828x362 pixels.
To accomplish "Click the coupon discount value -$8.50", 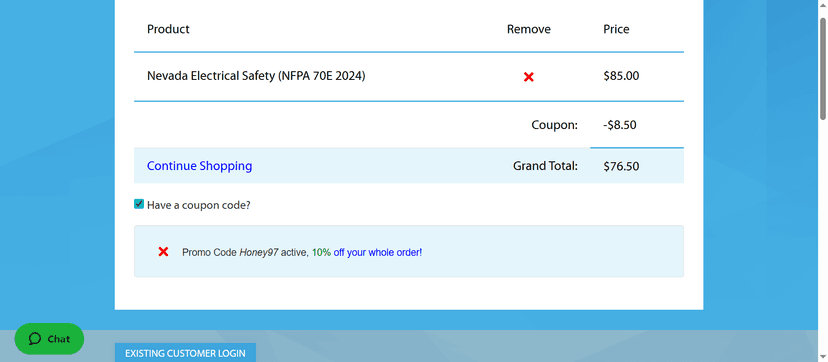I will point(619,125).
